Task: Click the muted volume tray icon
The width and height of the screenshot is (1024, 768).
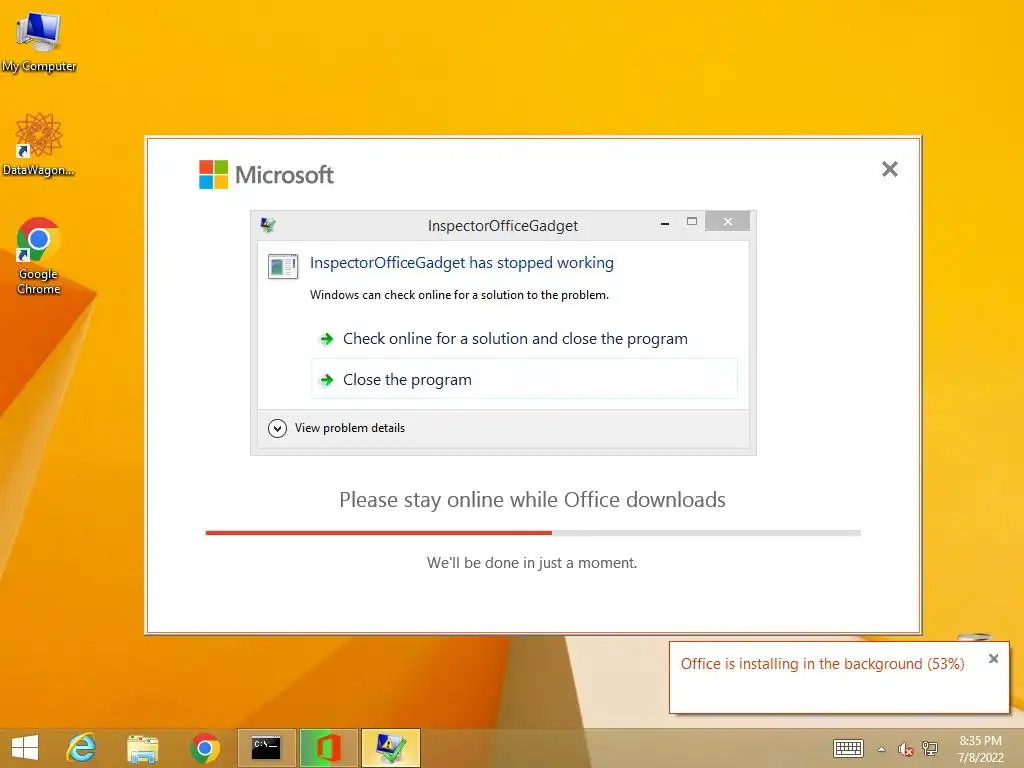Action: tap(905, 749)
